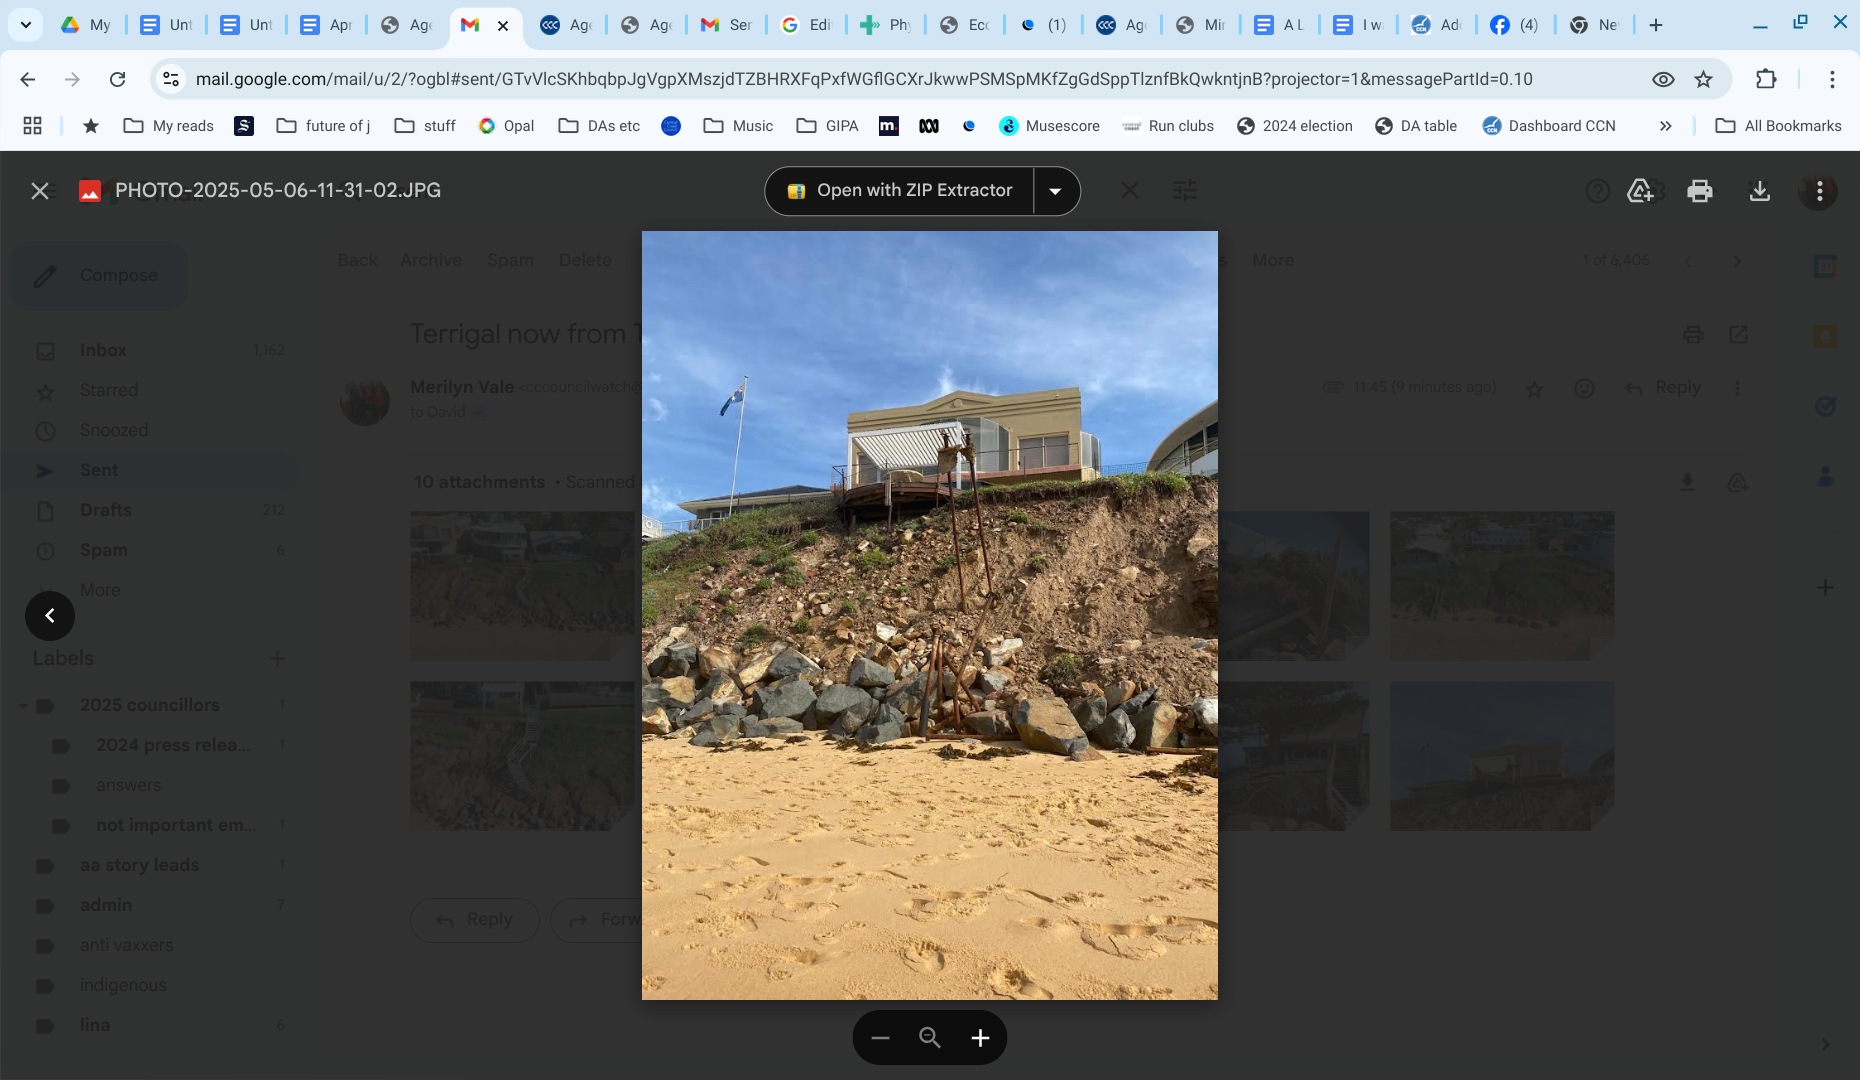The image size is (1860, 1080).
Task: Open a new browser tab
Action: (x=1656, y=25)
